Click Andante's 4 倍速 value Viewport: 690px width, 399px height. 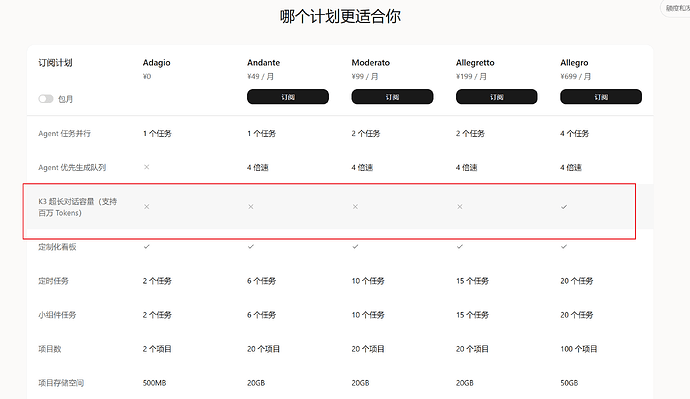(x=257, y=167)
